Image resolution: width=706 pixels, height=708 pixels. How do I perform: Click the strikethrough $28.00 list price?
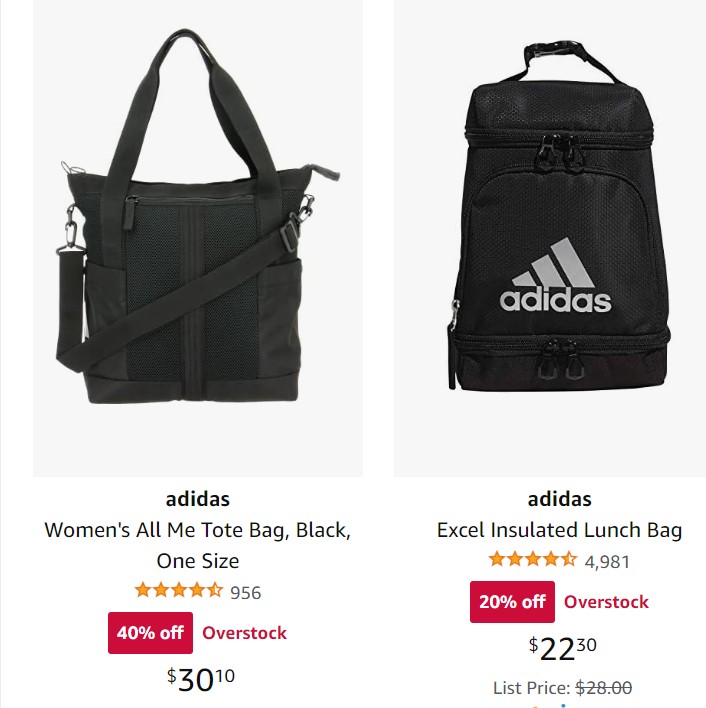tap(604, 688)
